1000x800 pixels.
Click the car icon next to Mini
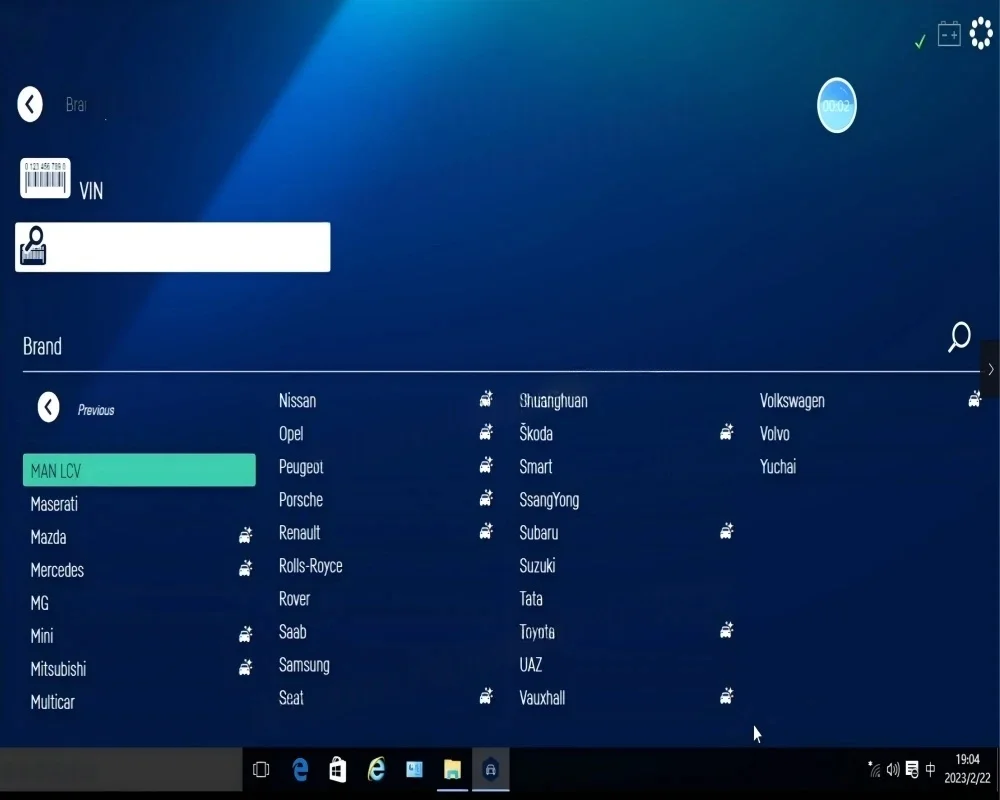pos(246,633)
